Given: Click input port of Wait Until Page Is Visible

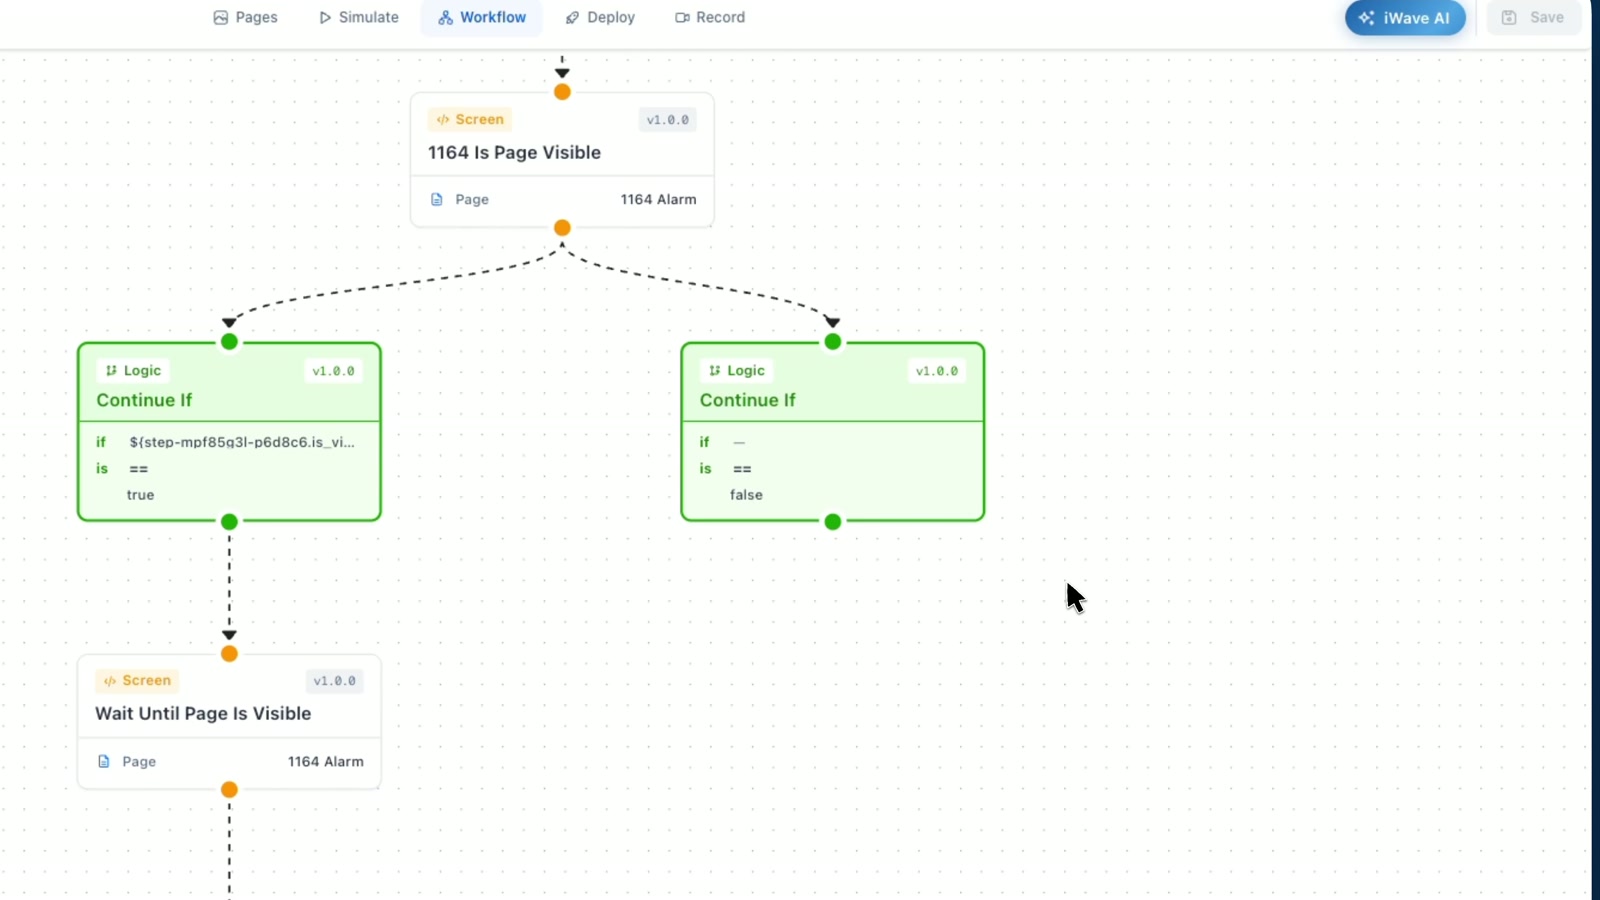Looking at the screenshot, I should pos(229,654).
